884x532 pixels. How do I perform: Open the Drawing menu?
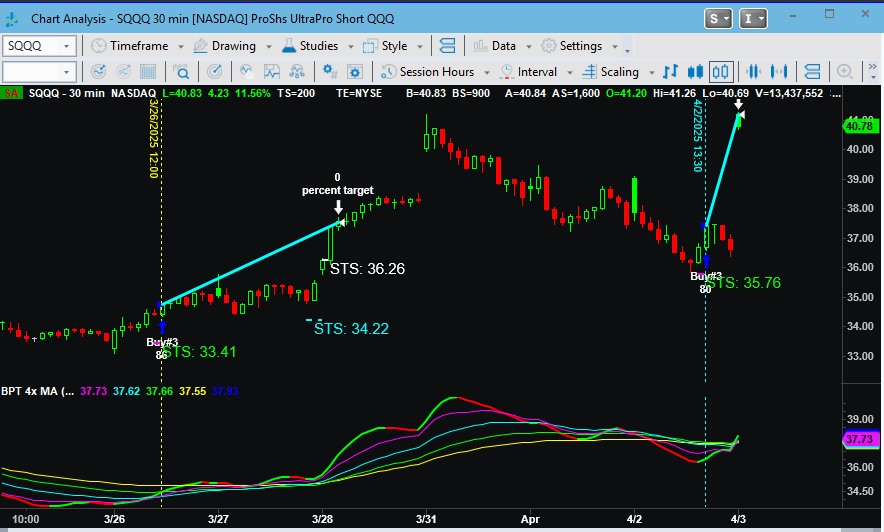point(232,46)
